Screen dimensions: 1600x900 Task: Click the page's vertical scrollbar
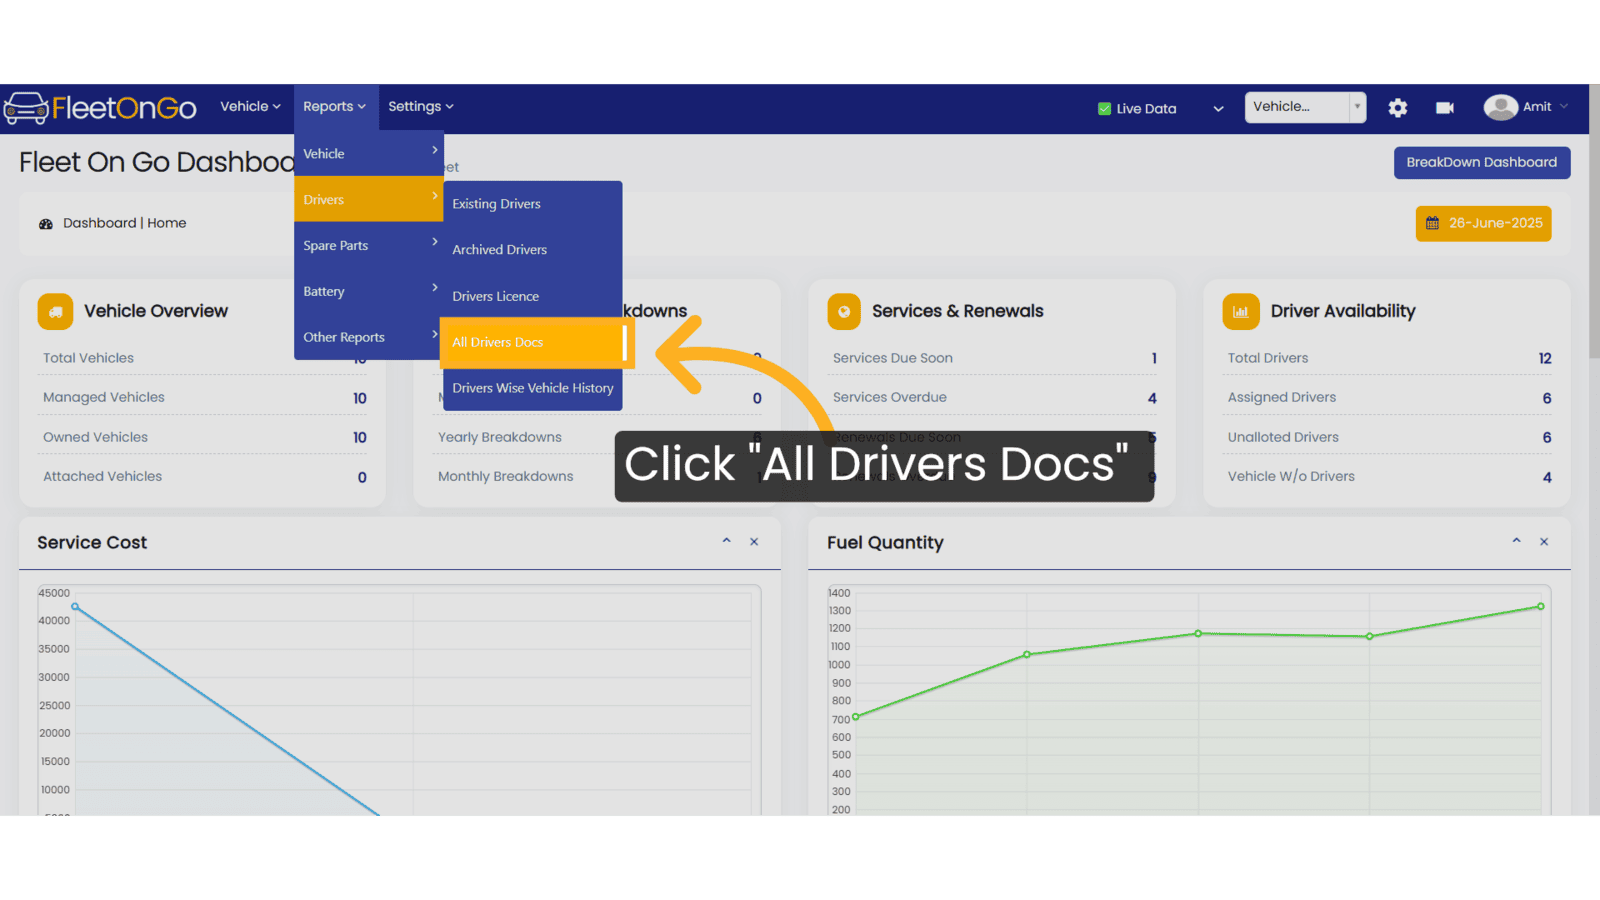pos(1594,220)
